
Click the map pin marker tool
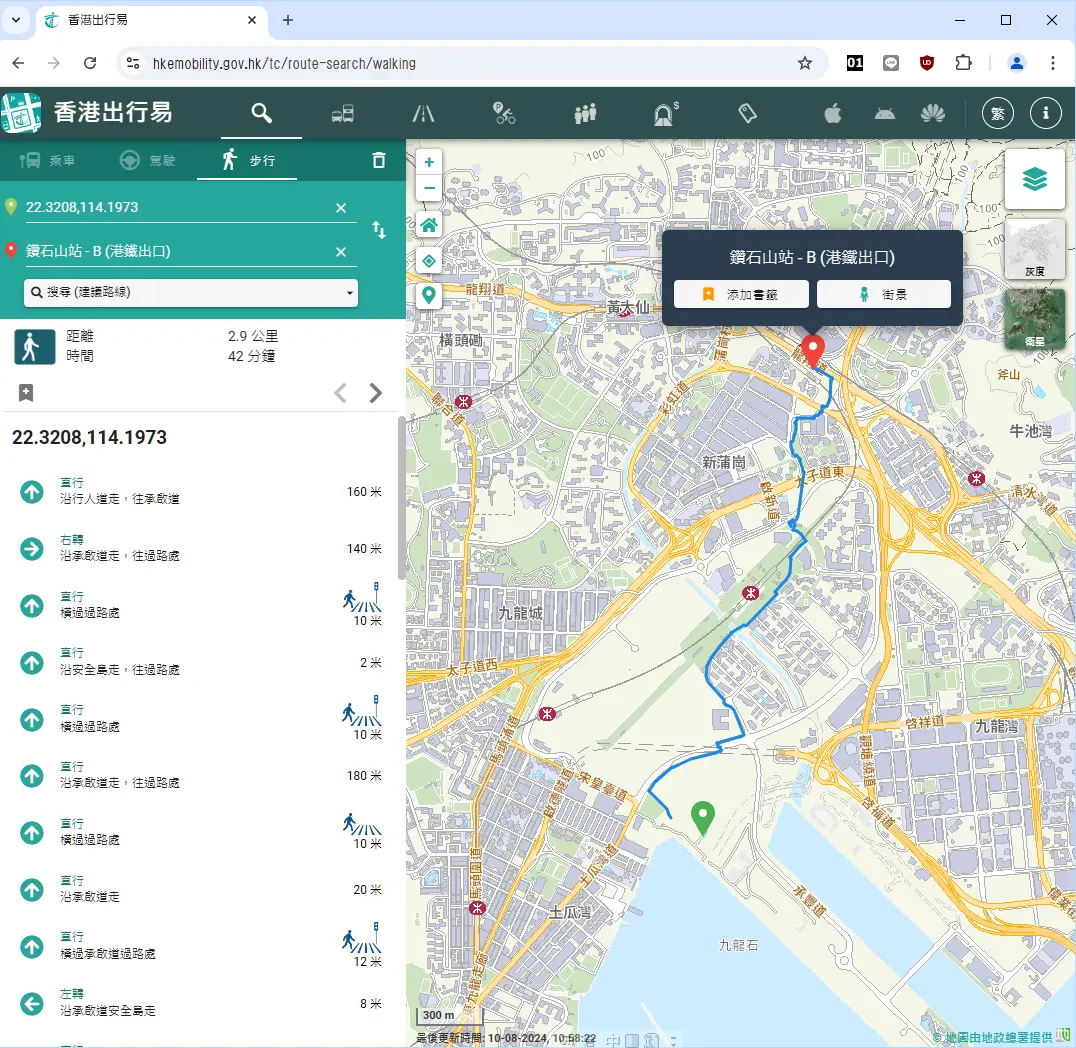[x=429, y=295]
